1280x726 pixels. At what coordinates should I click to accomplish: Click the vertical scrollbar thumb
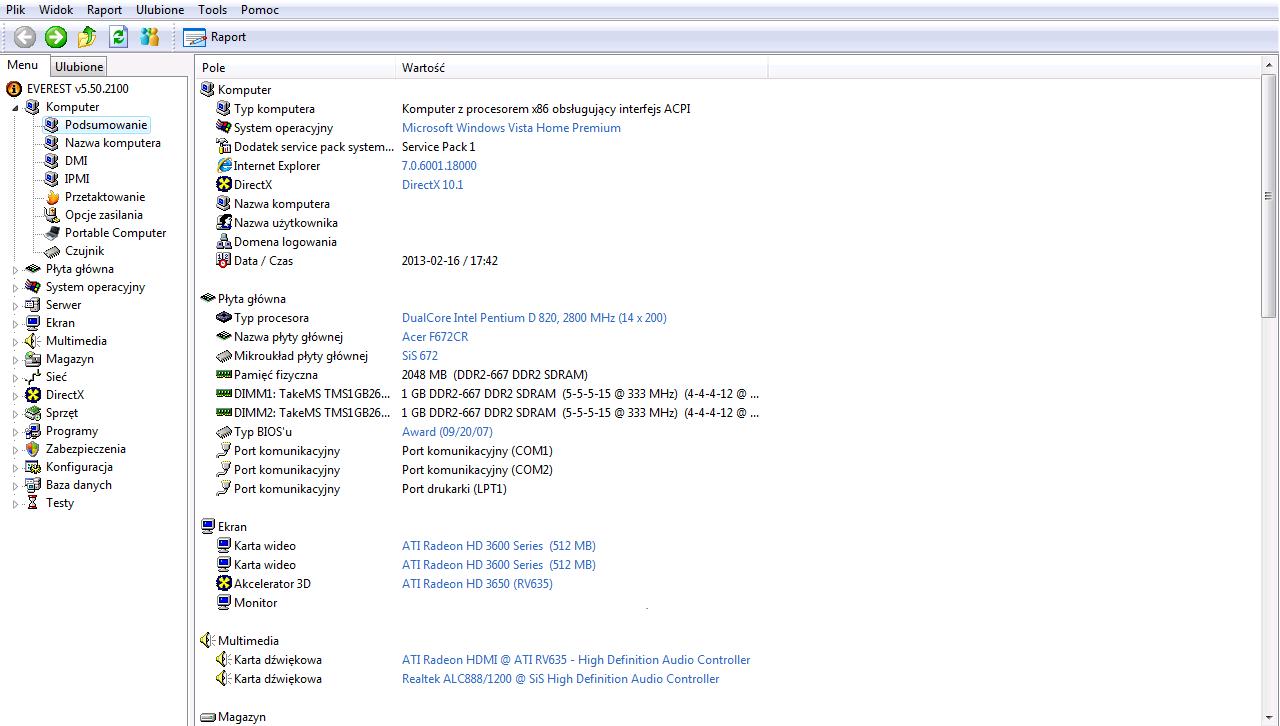(x=1270, y=197)
